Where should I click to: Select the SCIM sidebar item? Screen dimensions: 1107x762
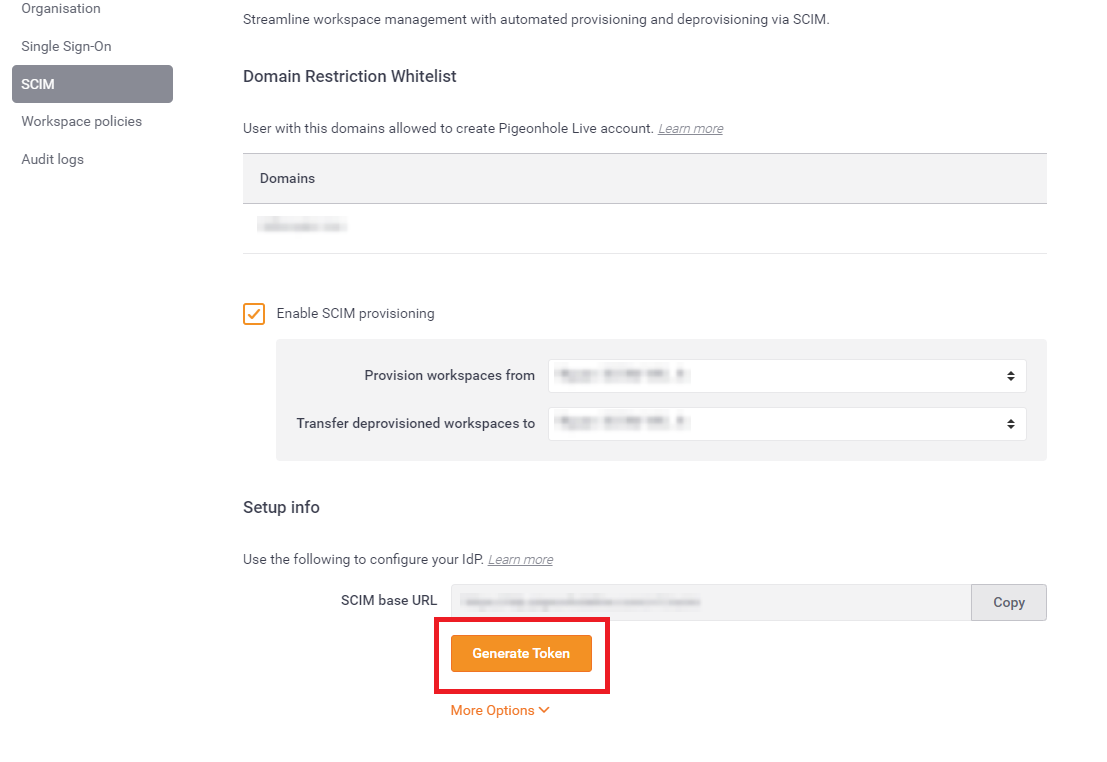tap(92, 84)
